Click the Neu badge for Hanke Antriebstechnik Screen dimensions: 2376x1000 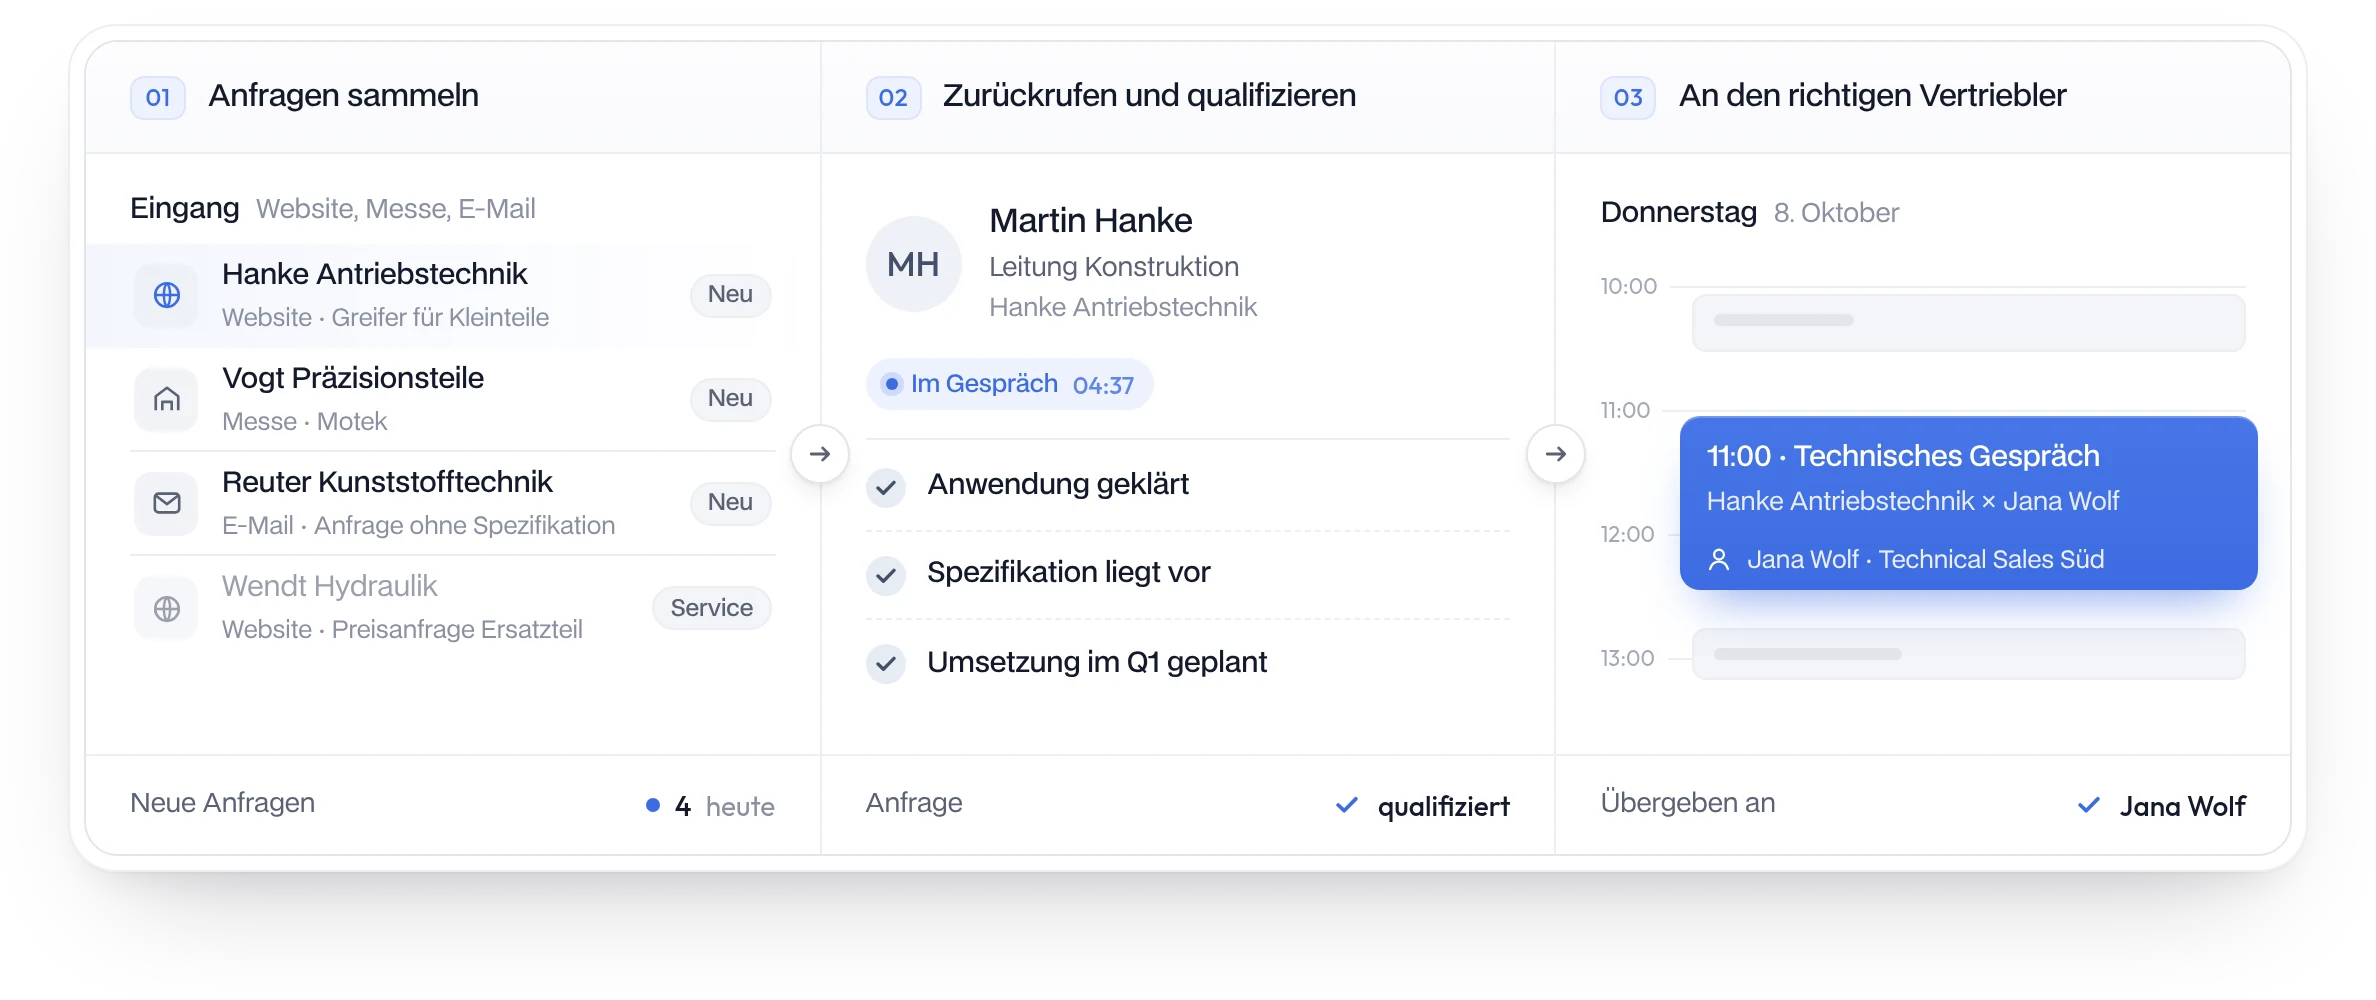(x=730, y=295)
